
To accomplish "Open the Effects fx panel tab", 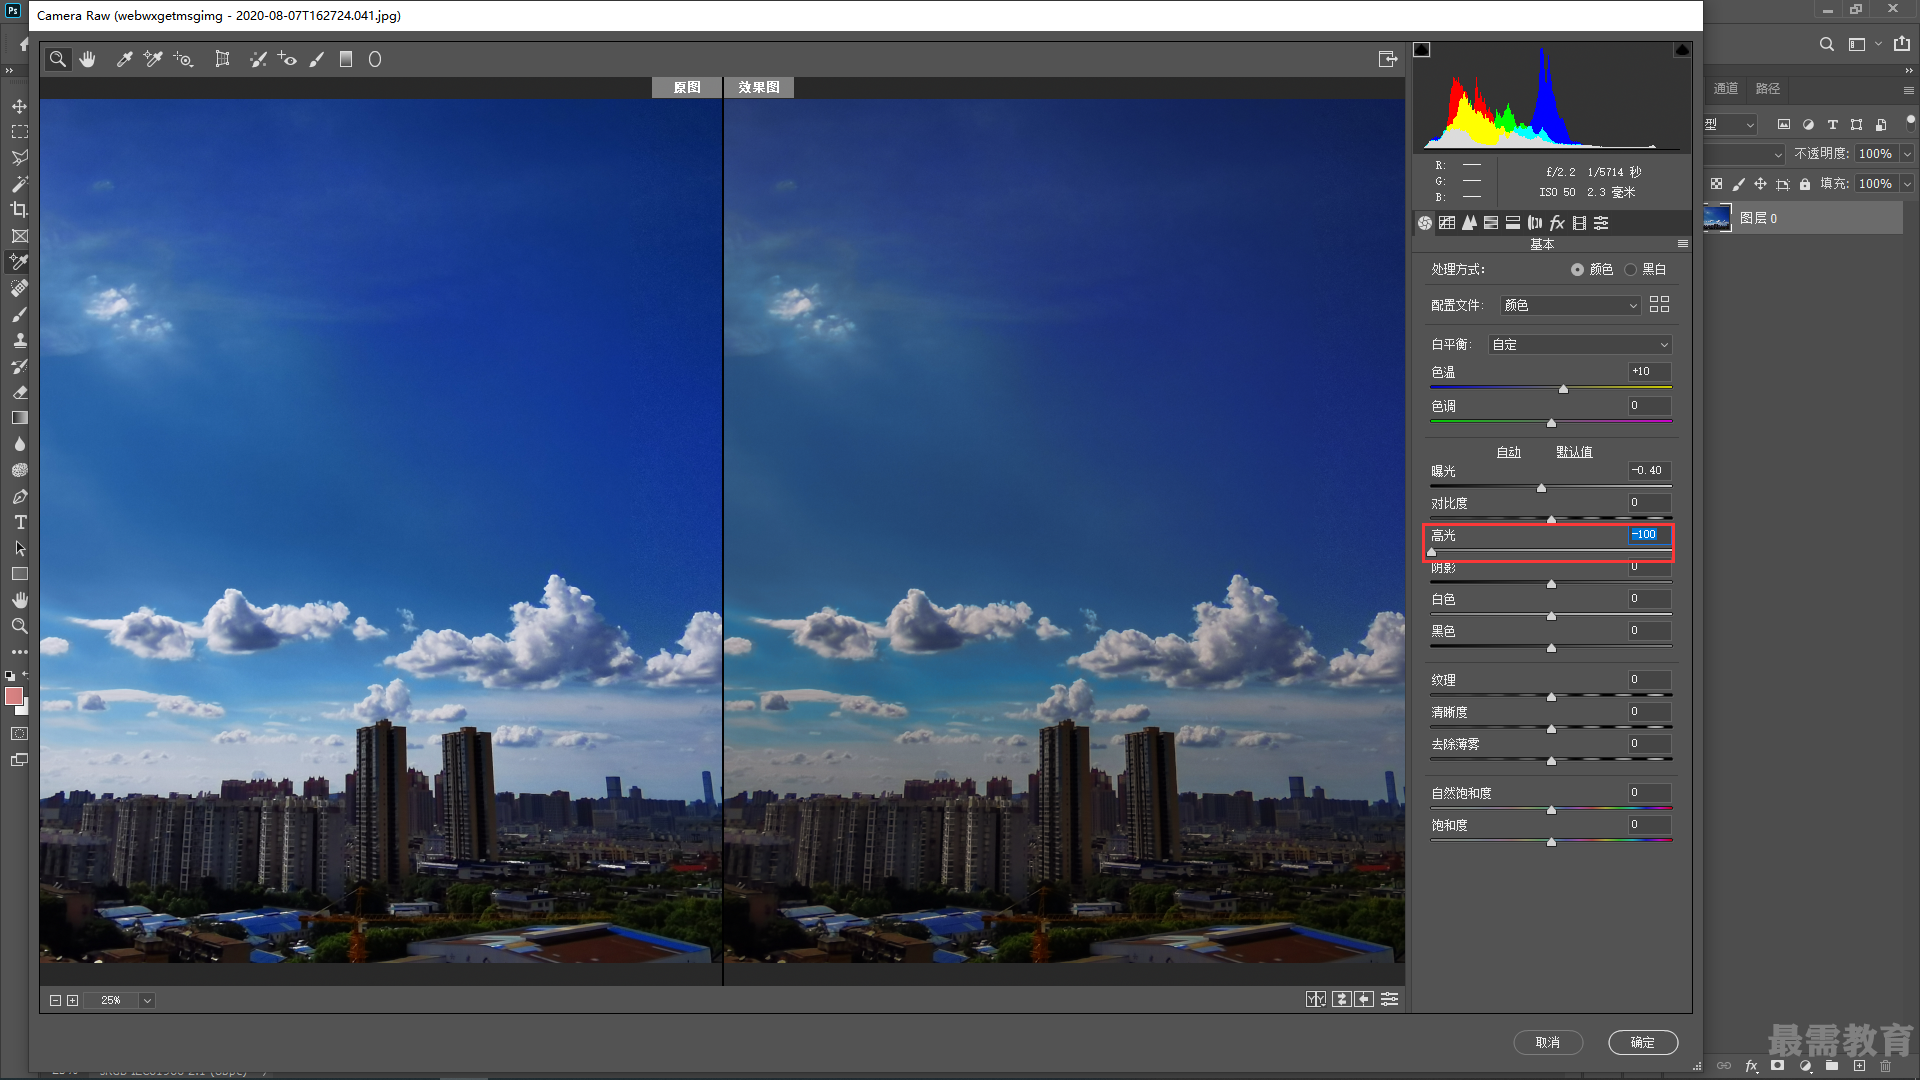I will pyautogui.click(x=1557, y=223).
